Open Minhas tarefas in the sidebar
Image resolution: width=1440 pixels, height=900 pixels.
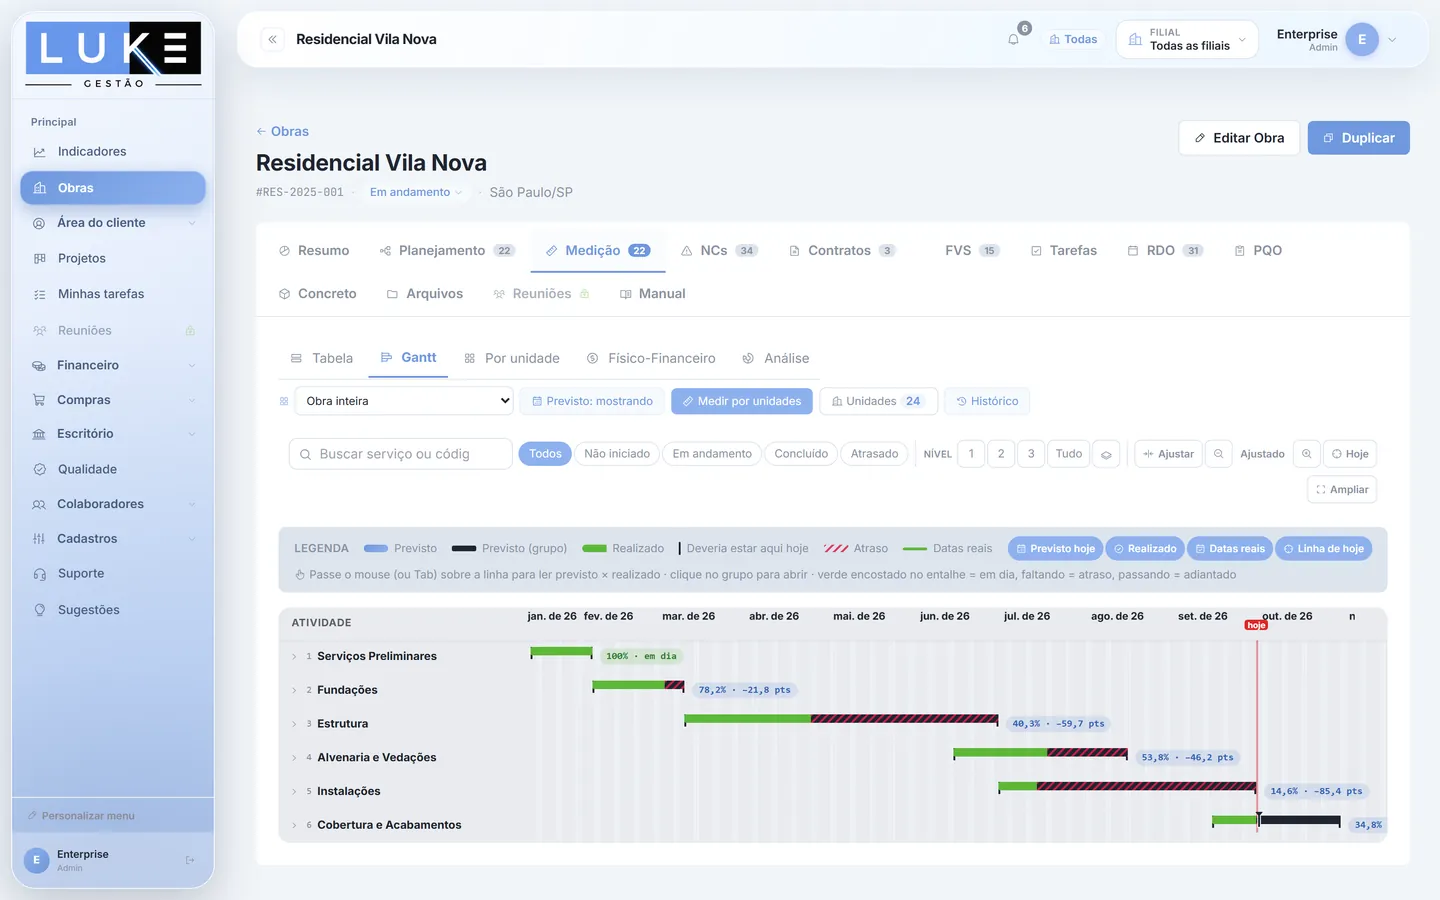113,294
